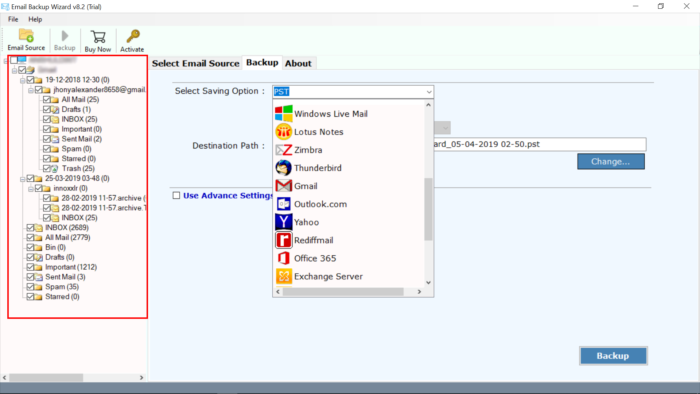Select the Outlook.com icon
The height and width of the screenshot is (394, 700).
(x=283, y=204)
